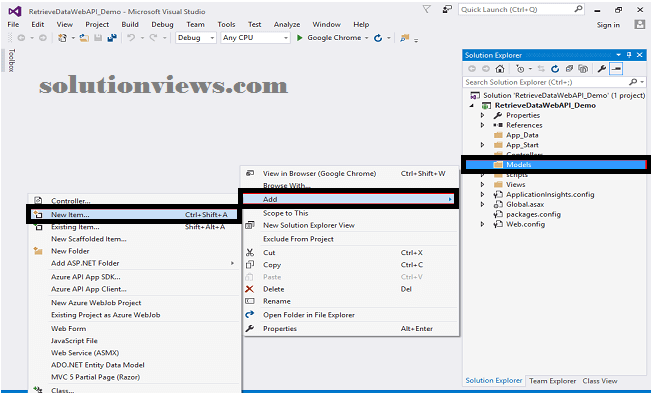Image resolution: width=651 pixels, height=393 pixels.
Task: Open the File menu
Action: click(x=13, y=24)
